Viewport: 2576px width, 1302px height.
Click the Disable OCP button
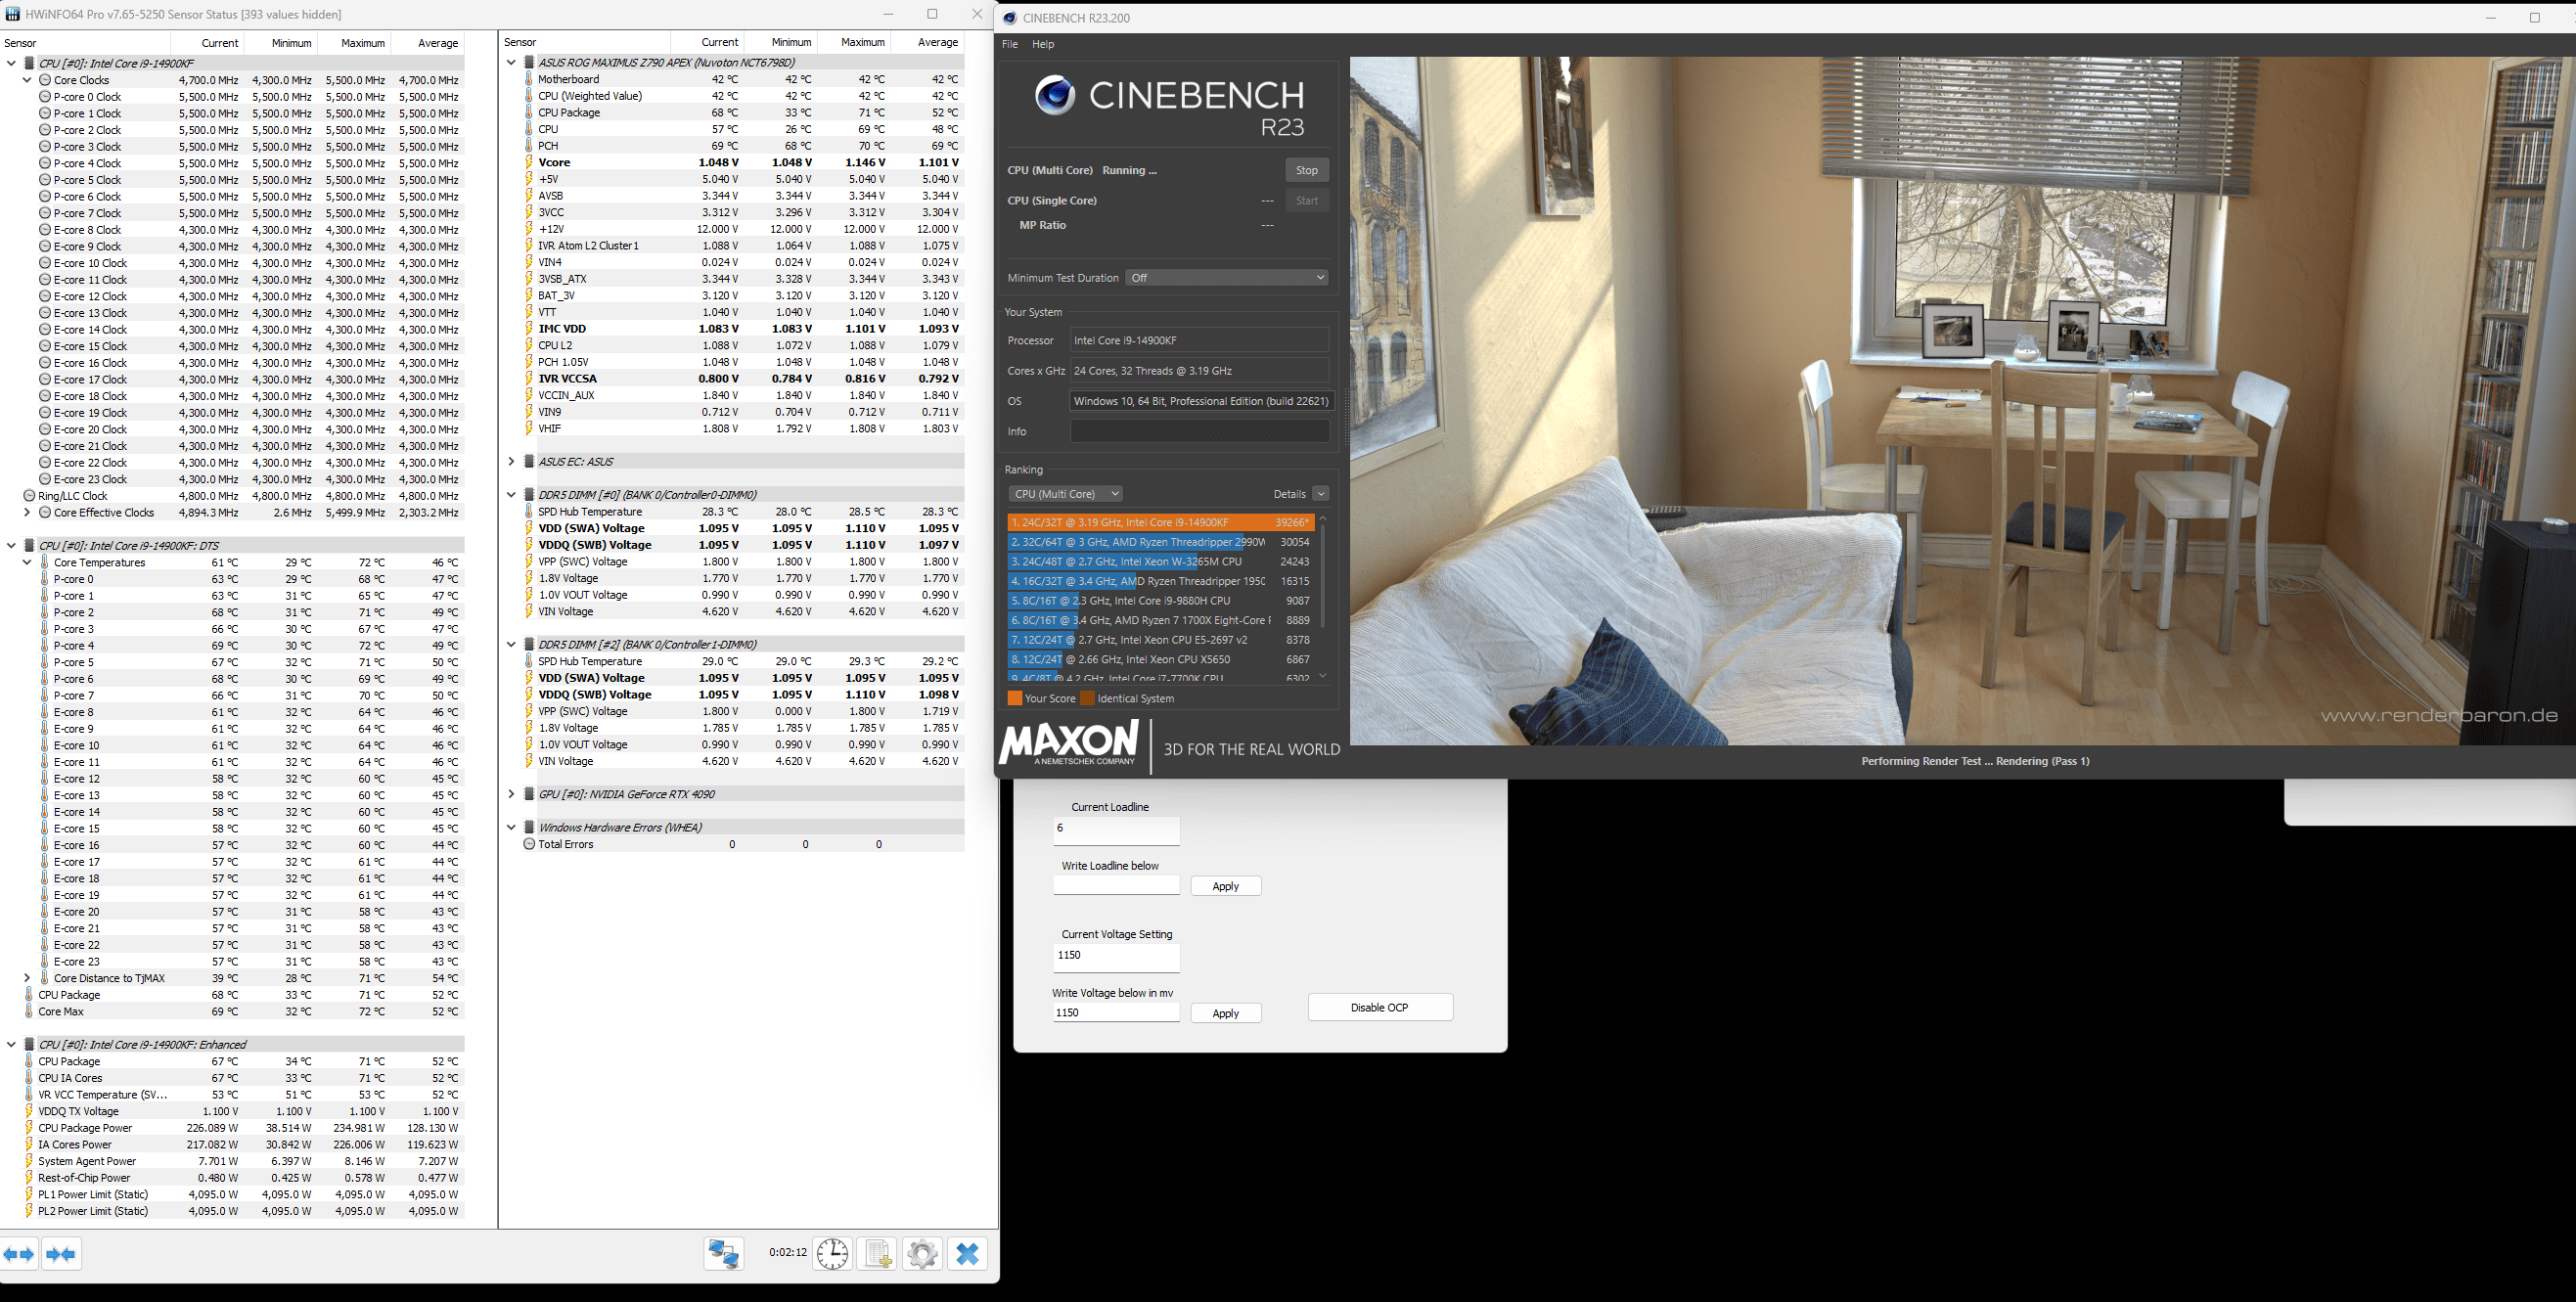pyautogui.click(x=1379, y=1007)
